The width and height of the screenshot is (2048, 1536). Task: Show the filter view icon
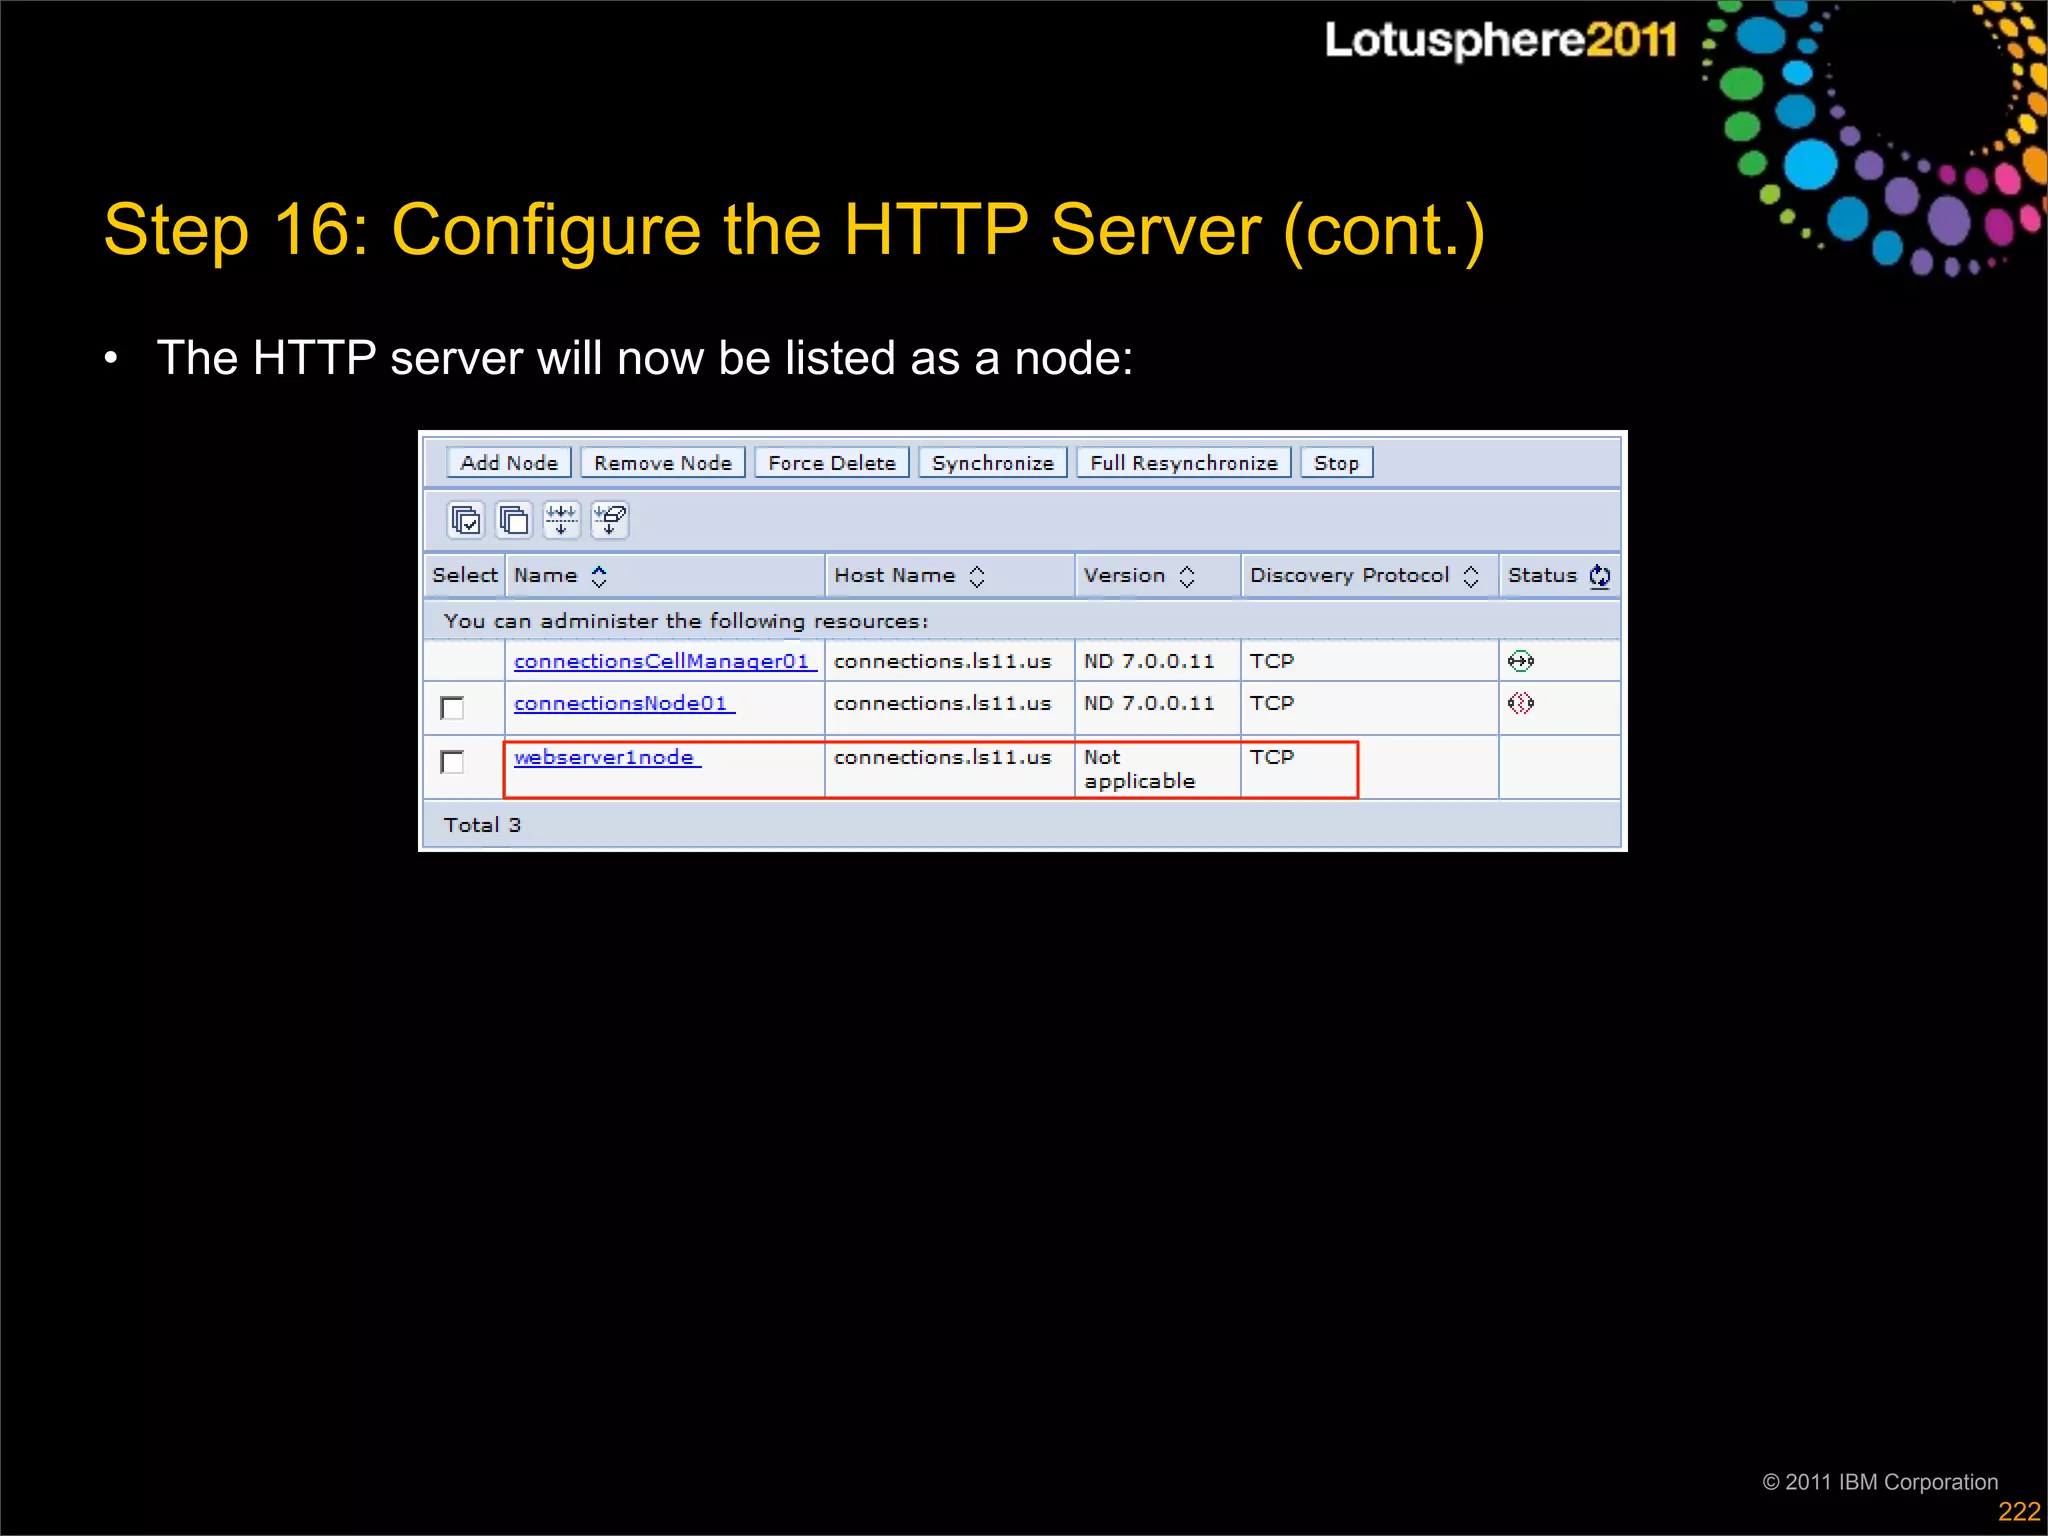click(x=561, y=520)
